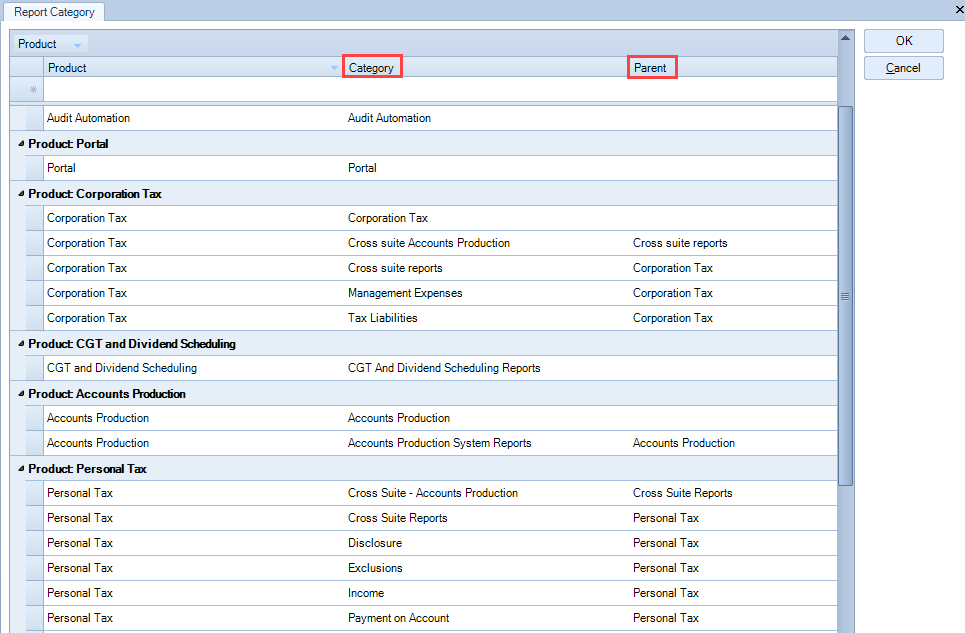Screen dimensions: 965x633
Task: Close the dialog with the X button
Action: (959, 9)
